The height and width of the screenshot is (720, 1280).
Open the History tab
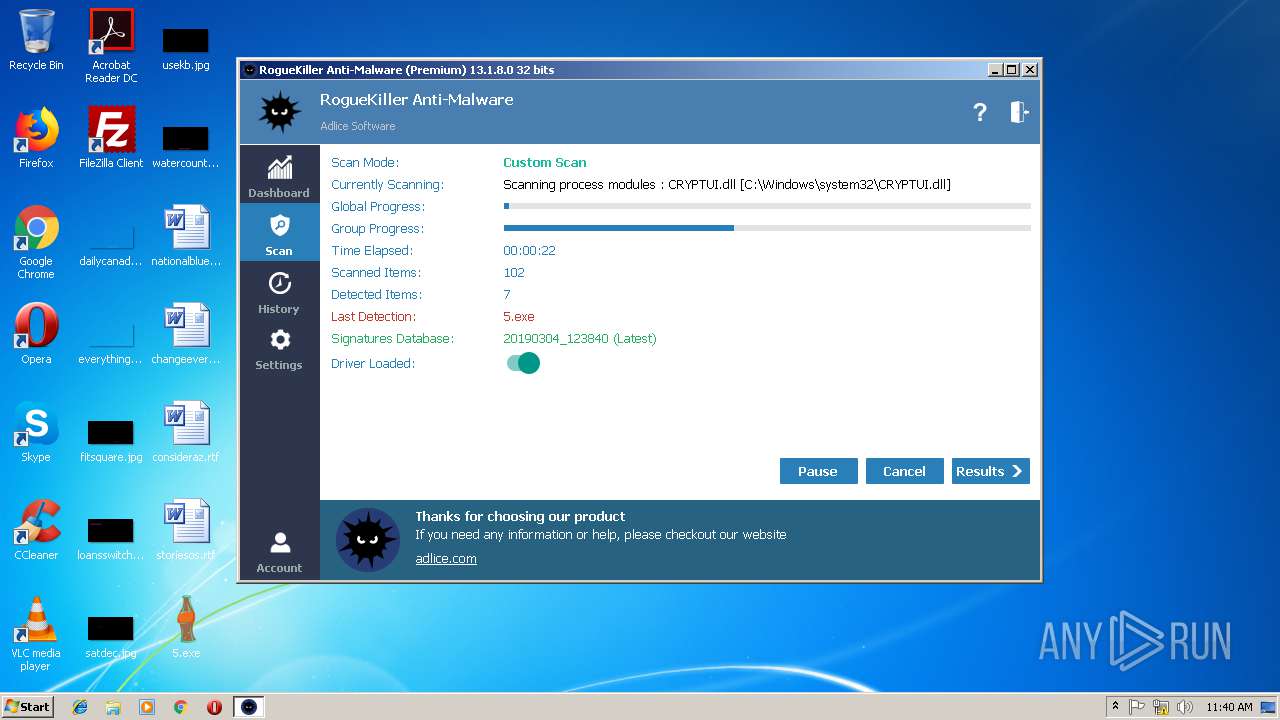279,291
